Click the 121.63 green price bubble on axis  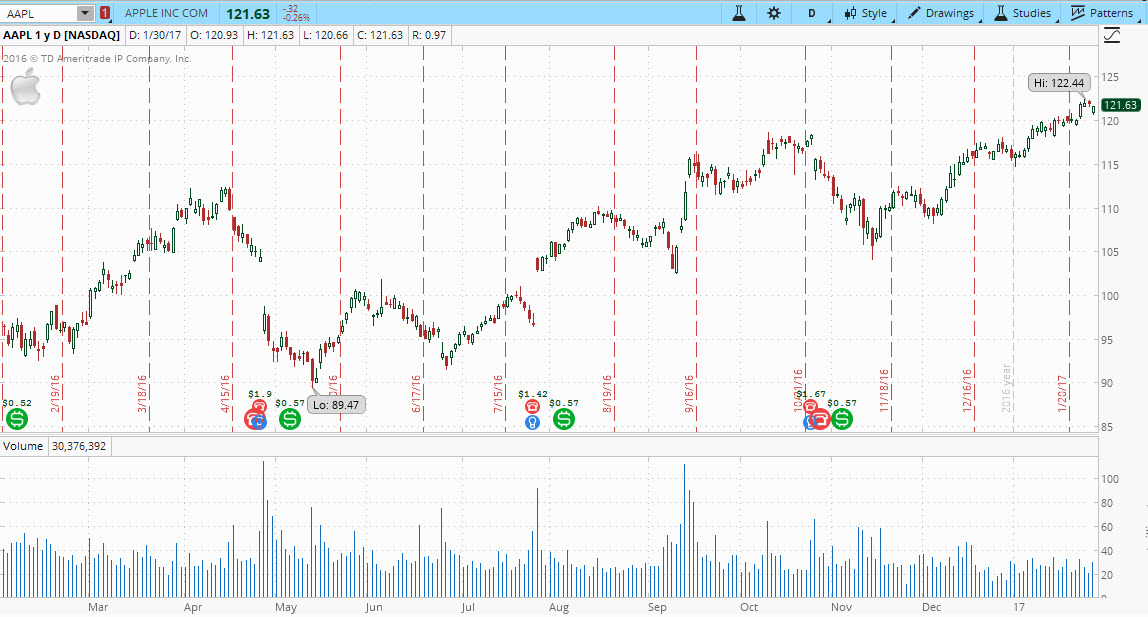(x=1120, y=105)
